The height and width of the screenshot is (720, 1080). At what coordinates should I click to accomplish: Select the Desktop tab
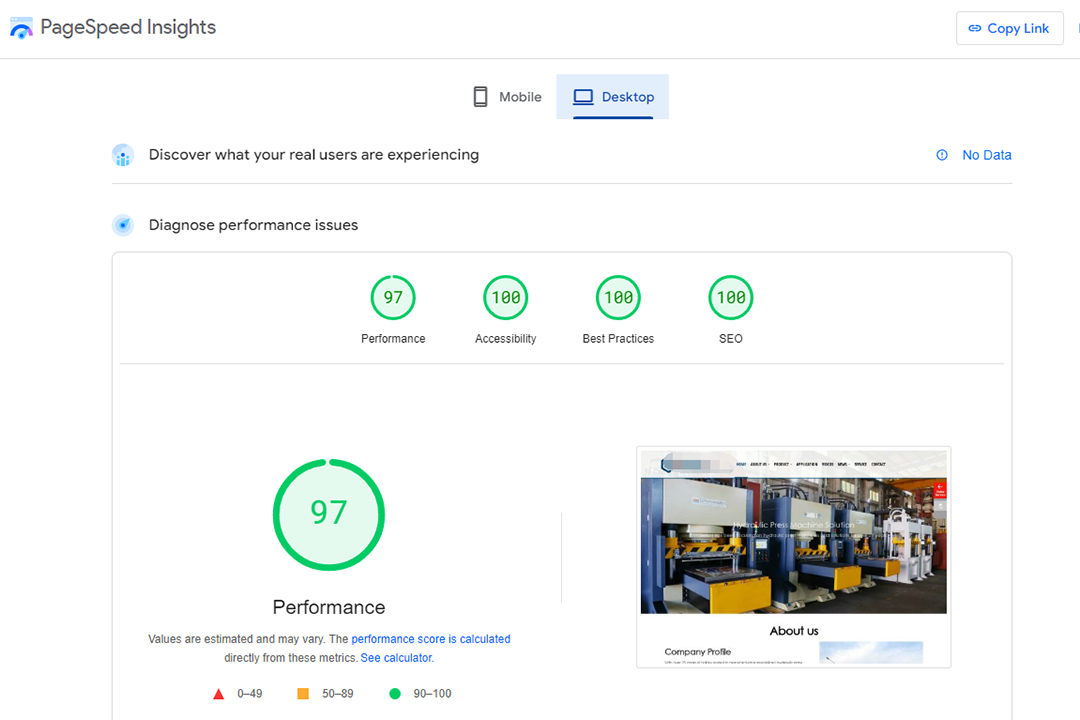pos(613,97)
